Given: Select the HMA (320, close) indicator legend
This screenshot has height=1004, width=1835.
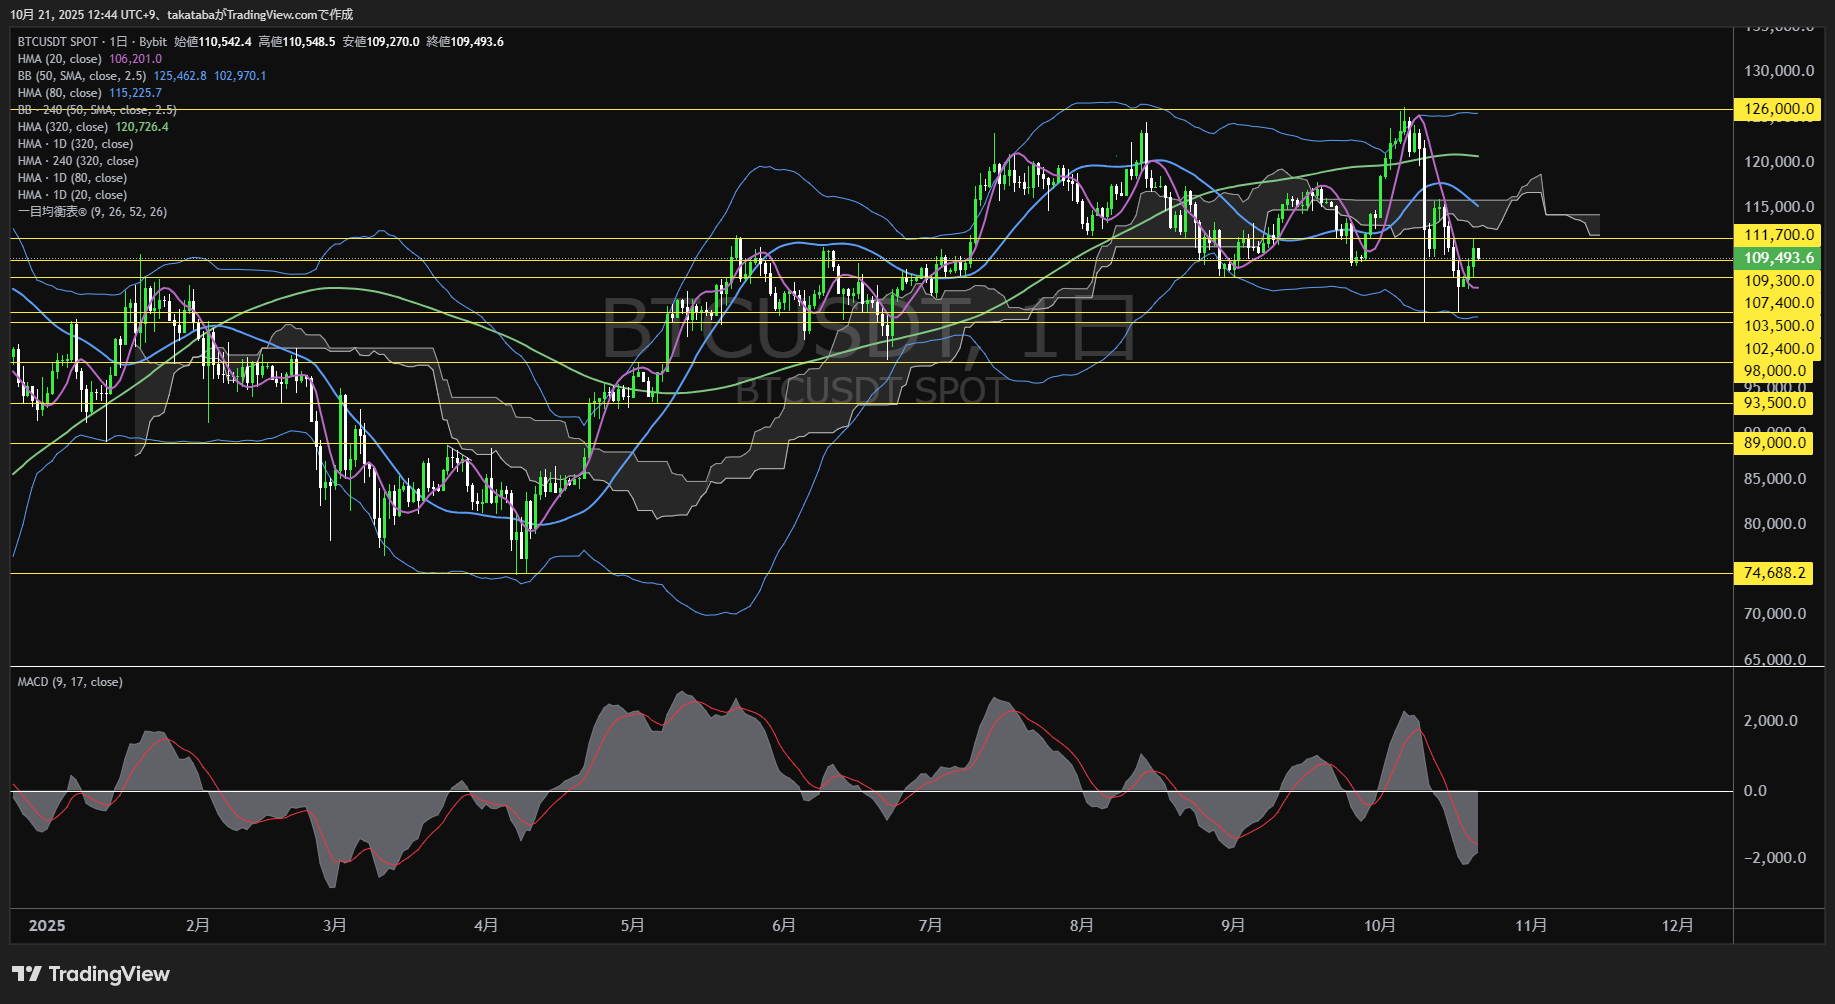Looking at the screenshot, I should tap(62, 127).
